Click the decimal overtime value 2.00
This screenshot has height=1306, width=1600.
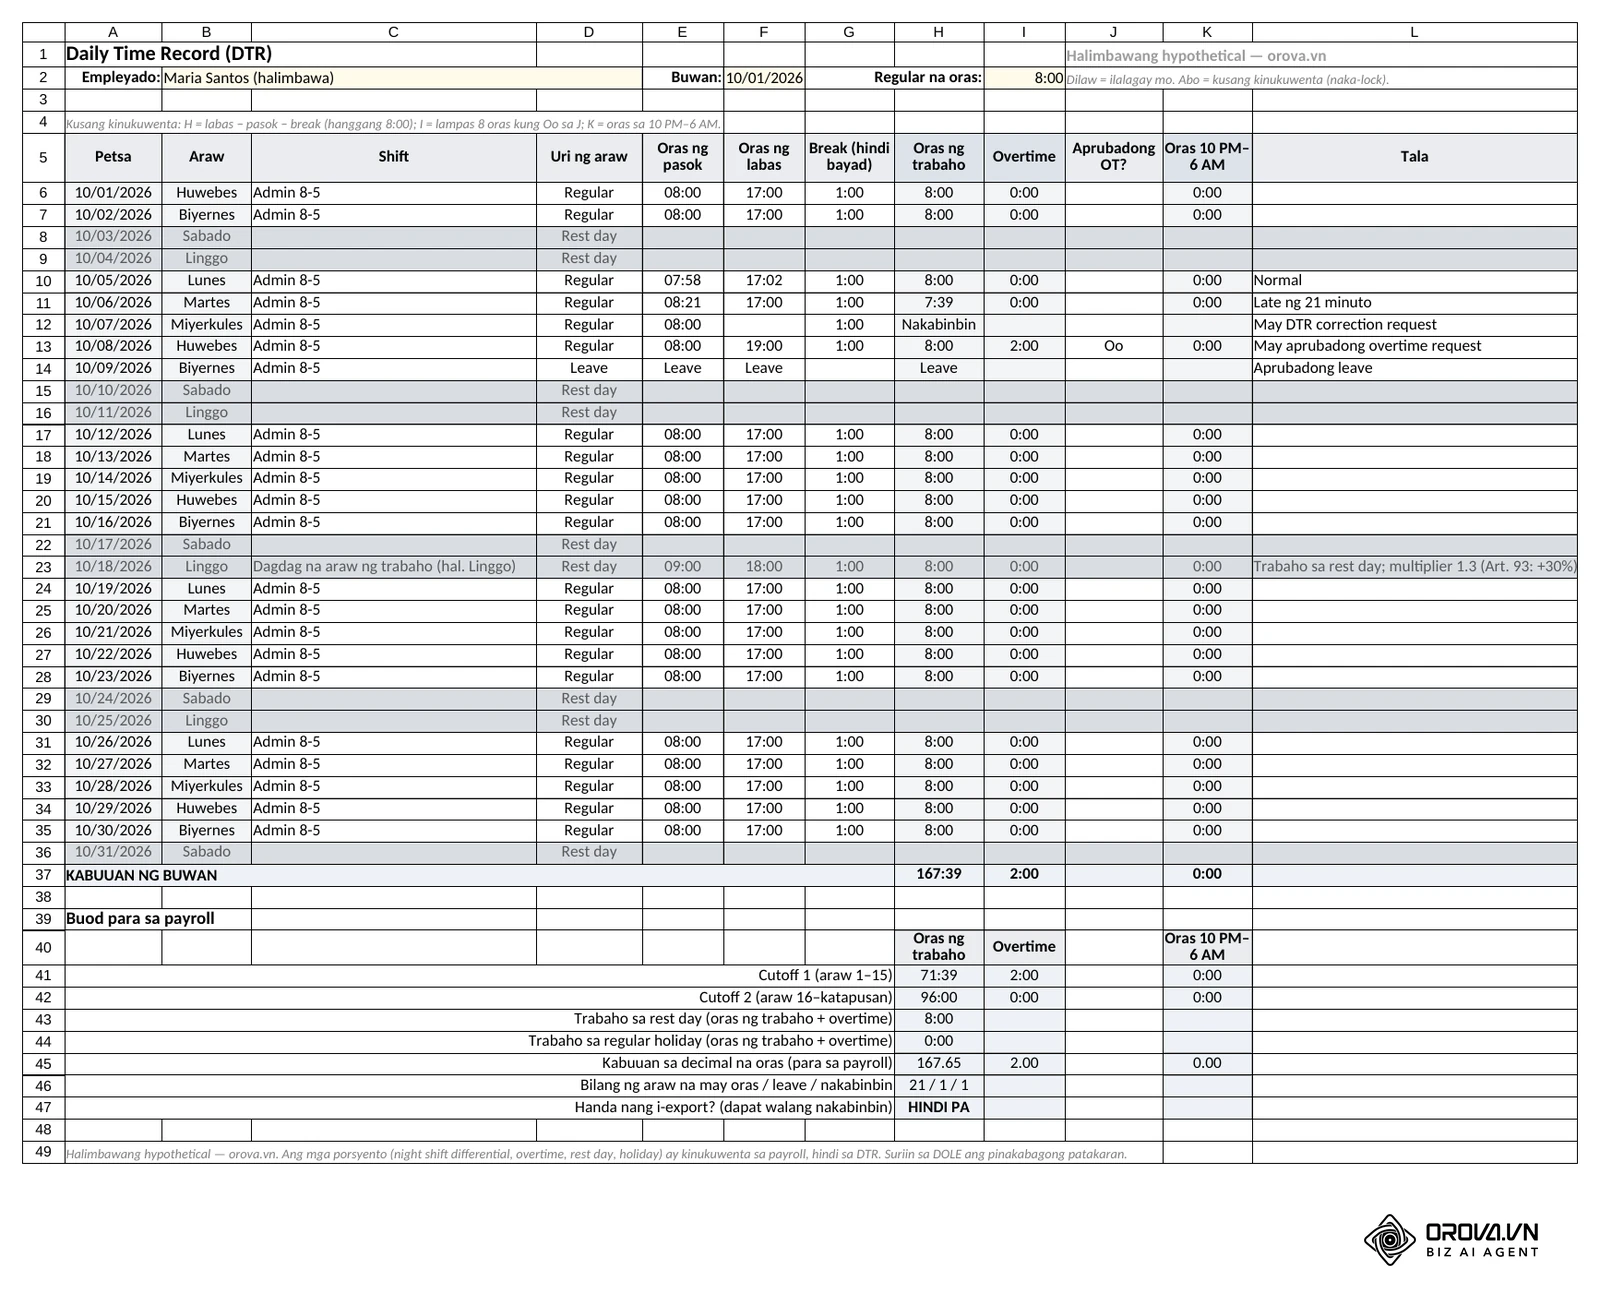tap(1024, 1063)
